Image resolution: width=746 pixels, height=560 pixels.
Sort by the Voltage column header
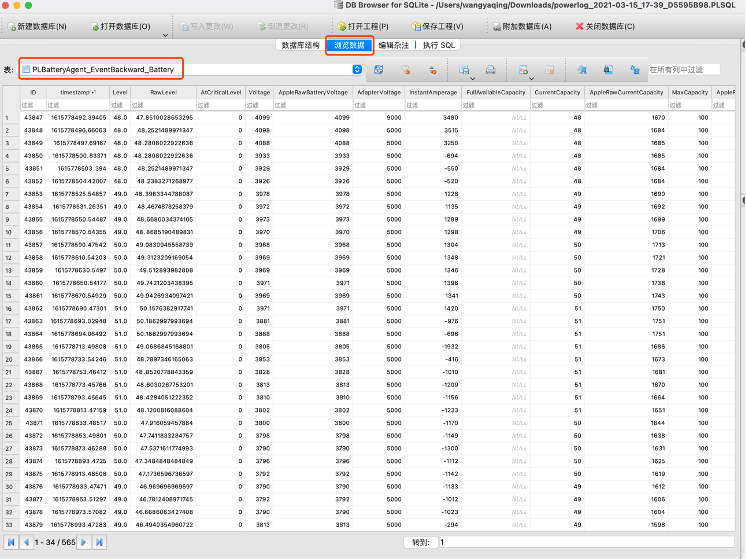[259, 92]
